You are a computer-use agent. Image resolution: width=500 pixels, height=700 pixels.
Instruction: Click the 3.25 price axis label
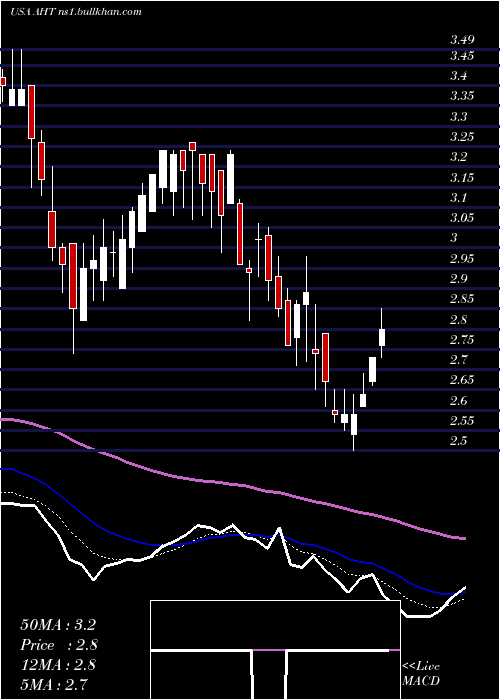[x=462, y=137]
